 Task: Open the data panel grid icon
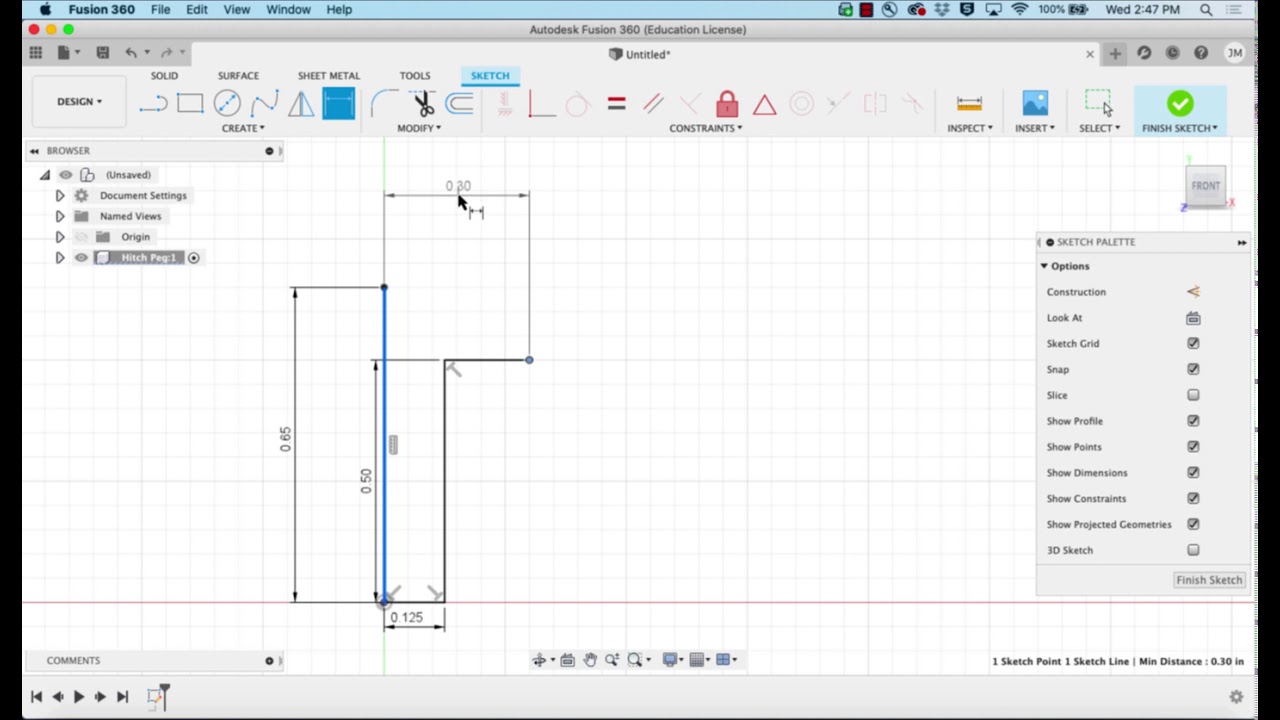point(35,53)
